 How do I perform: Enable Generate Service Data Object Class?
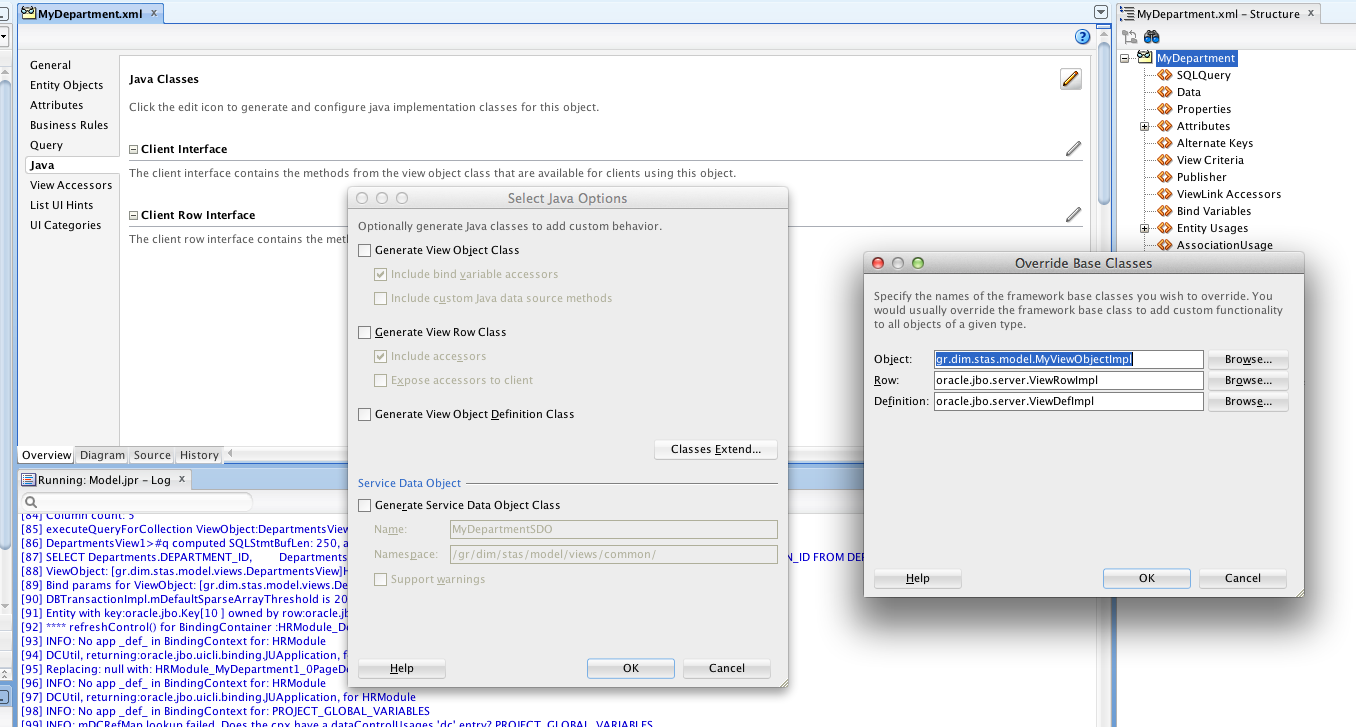click(364, 505)
